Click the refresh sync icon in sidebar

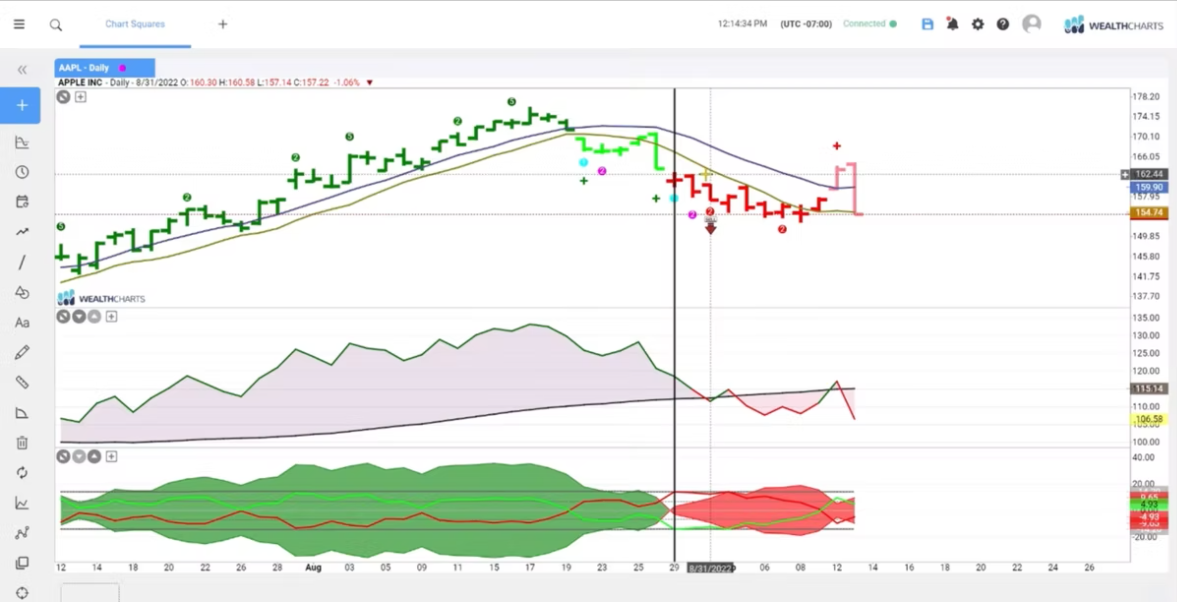pyautogui.click(x=22, y=473)
